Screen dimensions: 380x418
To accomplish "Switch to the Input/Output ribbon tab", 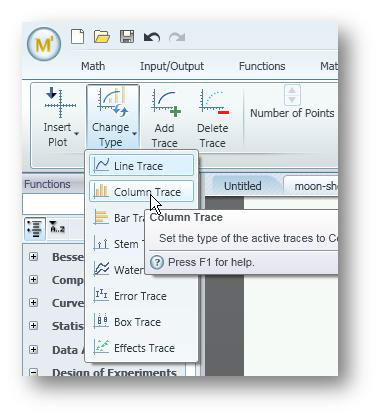I will point(172,66).
